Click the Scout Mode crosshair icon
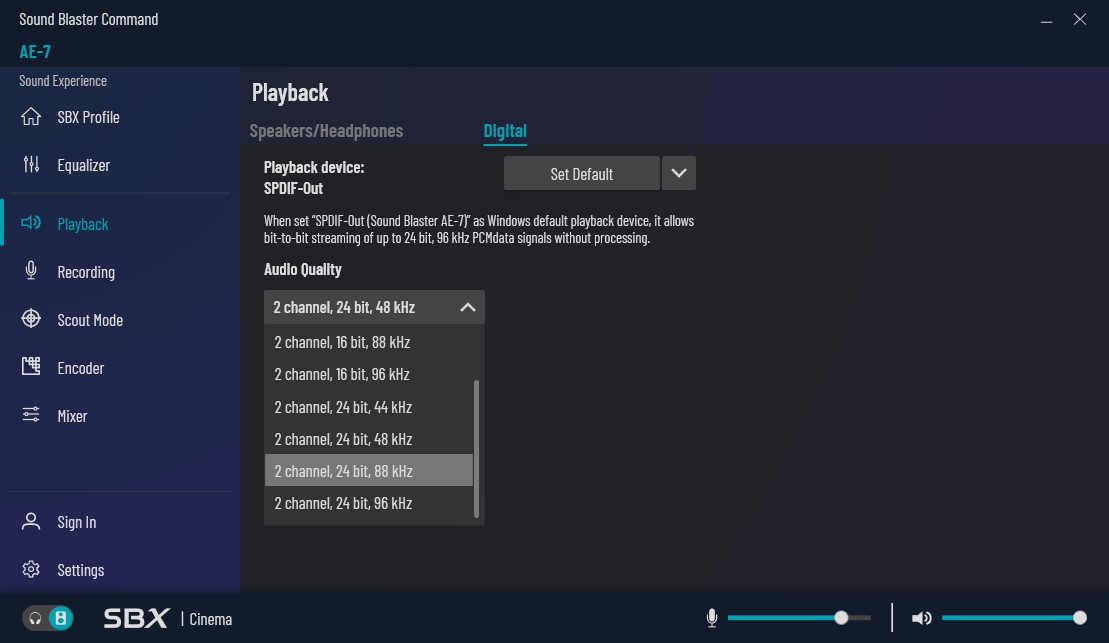This screenshot has height=643, width=1109. point(31,319)
